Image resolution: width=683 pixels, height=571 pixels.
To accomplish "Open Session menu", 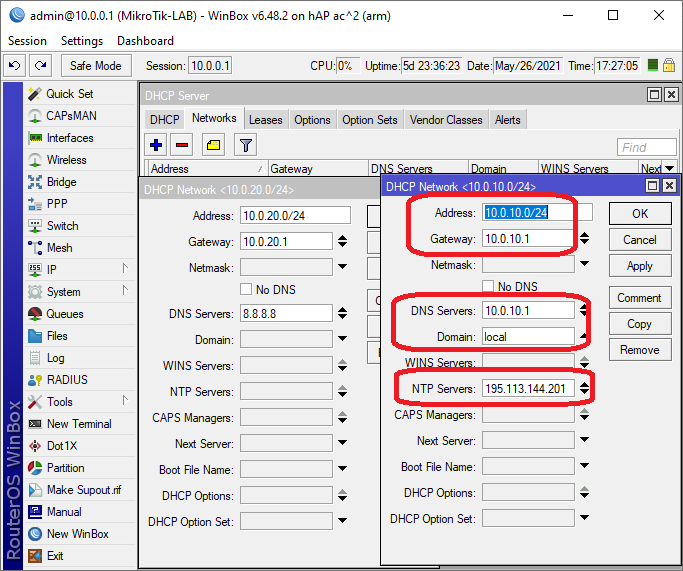I will [27, 41].
